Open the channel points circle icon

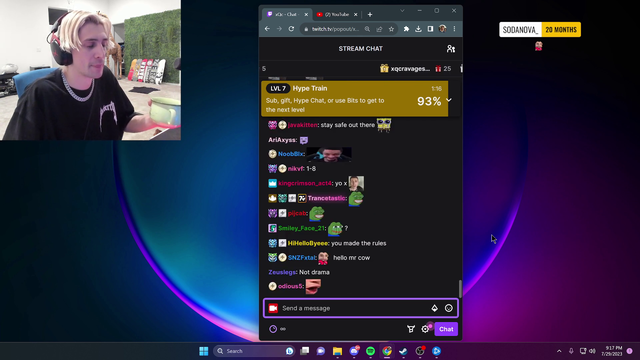click(273, 329)
